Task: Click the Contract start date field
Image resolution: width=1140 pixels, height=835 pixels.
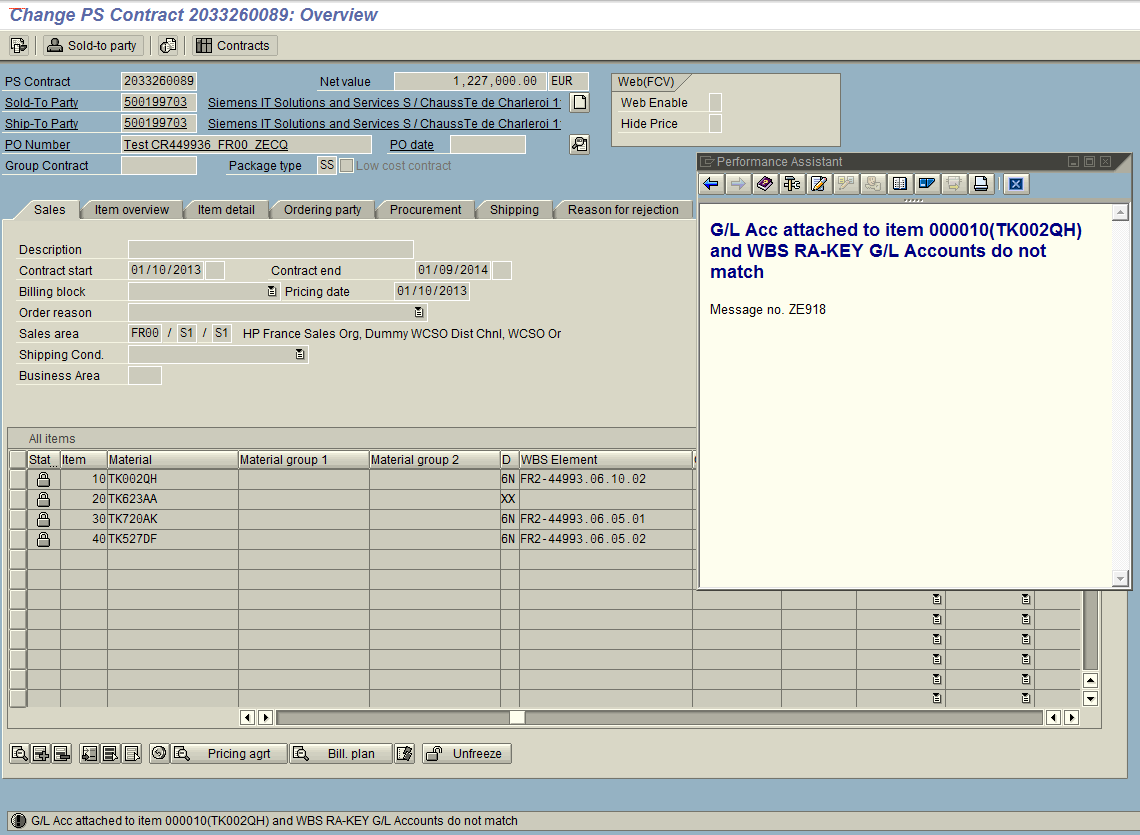Action: point(166,270)
